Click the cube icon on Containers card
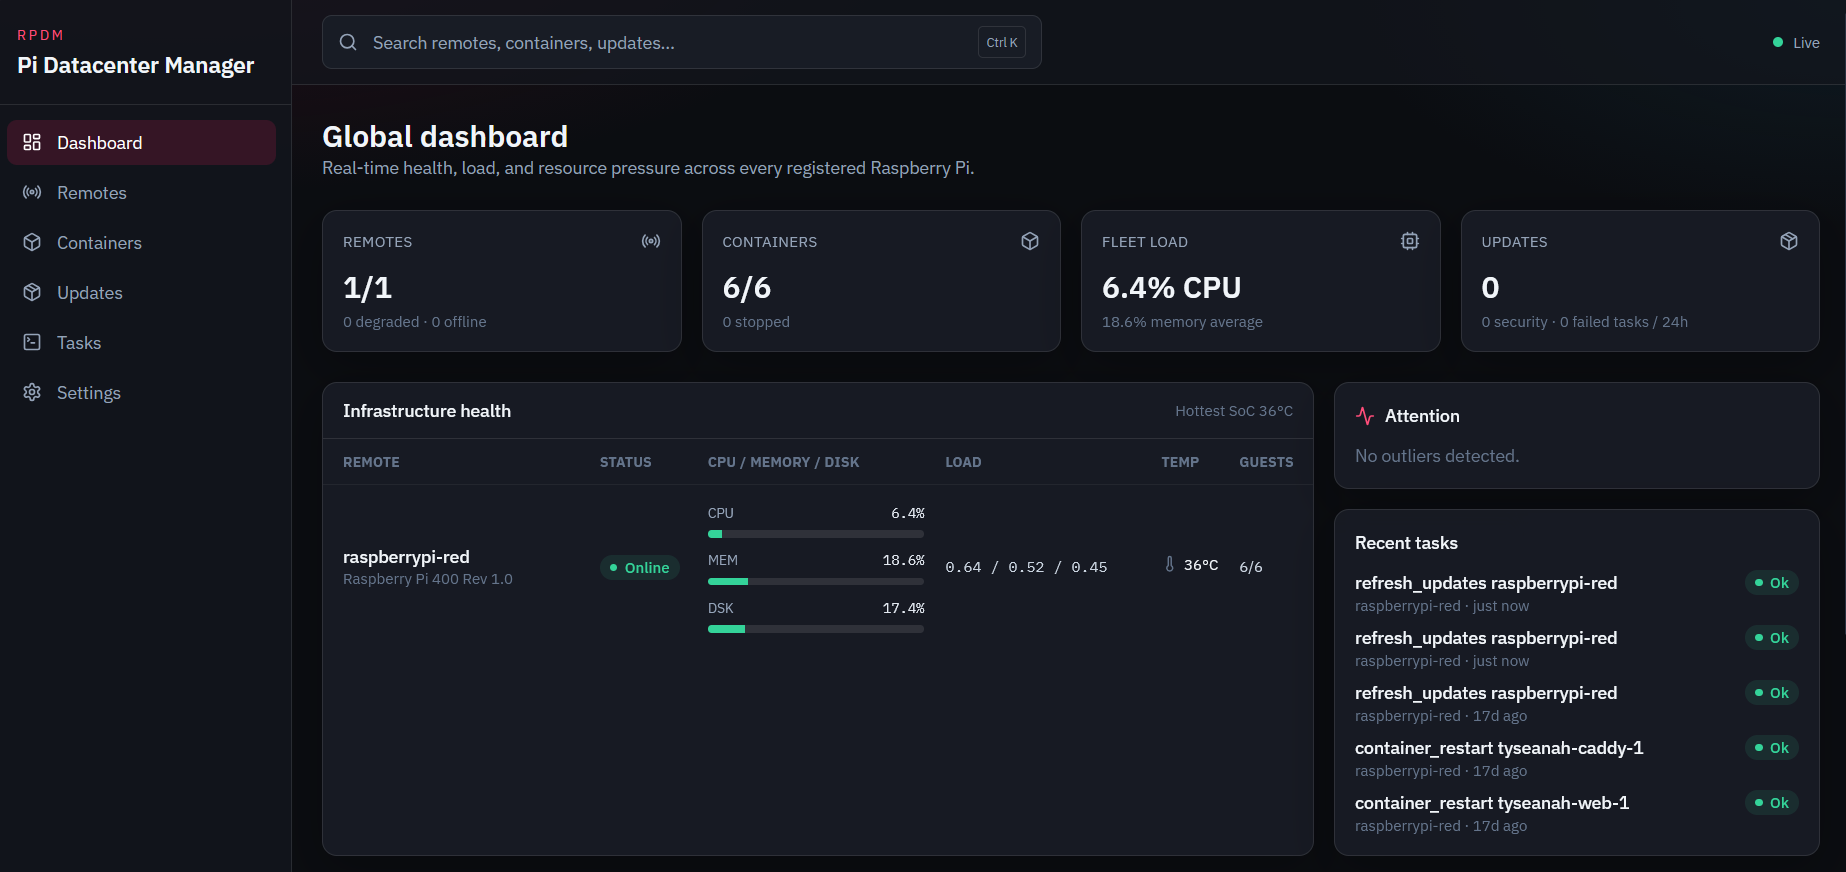Image resolution: width=1846 pixels, height=872 pixels. [x=1030, y=241]
